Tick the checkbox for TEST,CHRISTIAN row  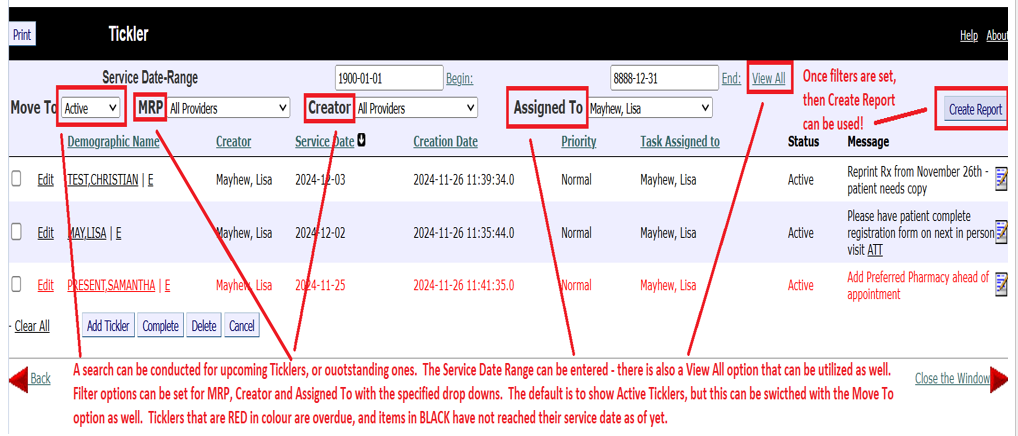tap(16, 179)
